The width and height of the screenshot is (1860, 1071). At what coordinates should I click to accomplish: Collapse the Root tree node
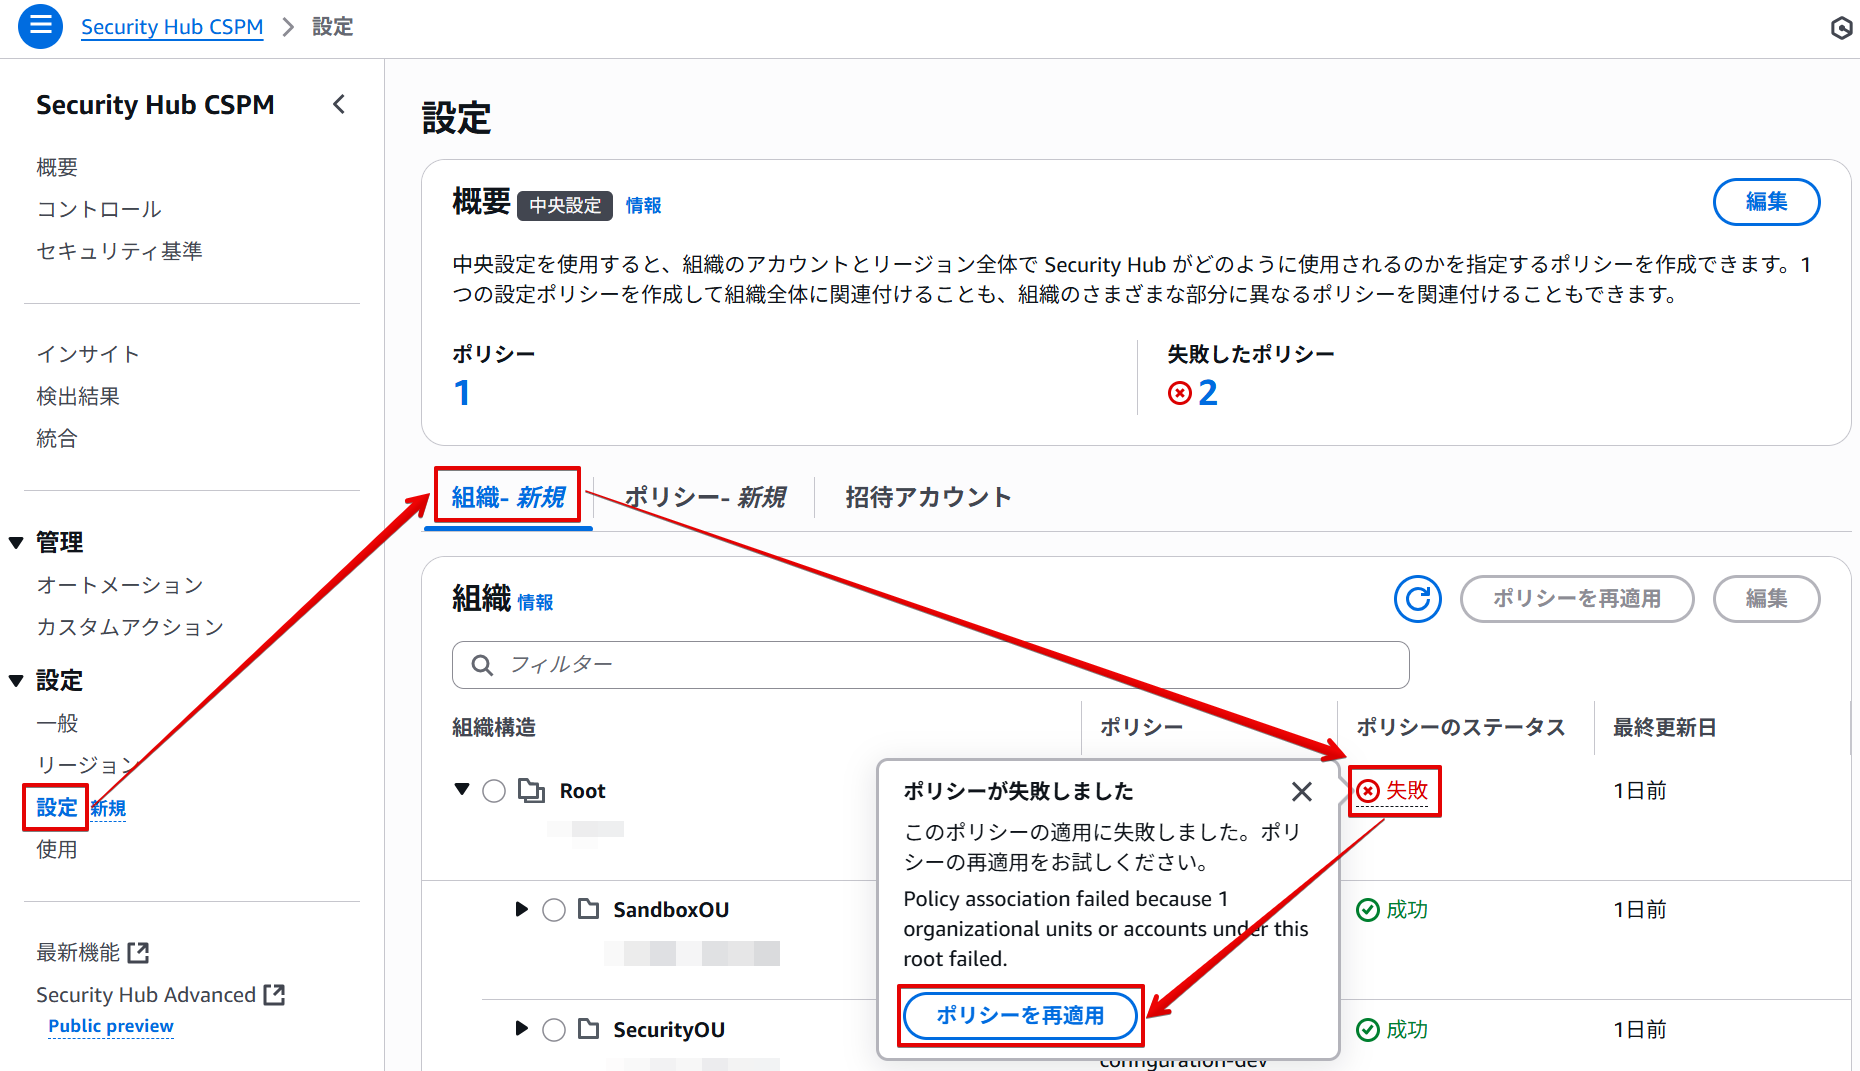[462, 789]
